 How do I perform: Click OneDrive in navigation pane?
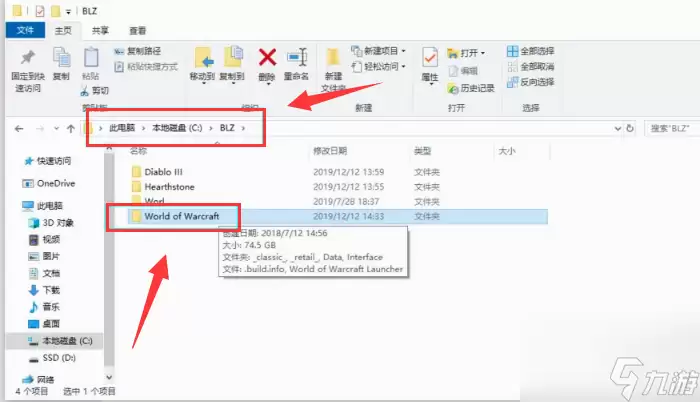[49, 183]
